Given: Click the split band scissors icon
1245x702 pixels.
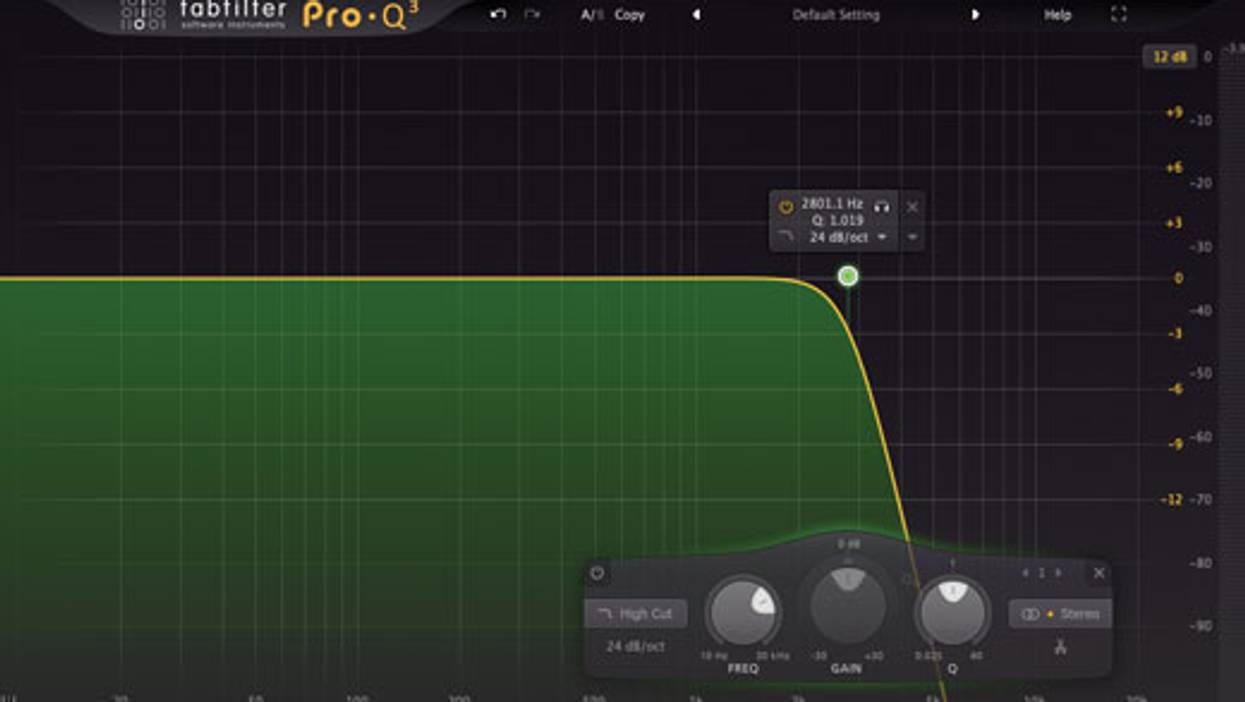Looking at the screenshot, I should 1060,647.
